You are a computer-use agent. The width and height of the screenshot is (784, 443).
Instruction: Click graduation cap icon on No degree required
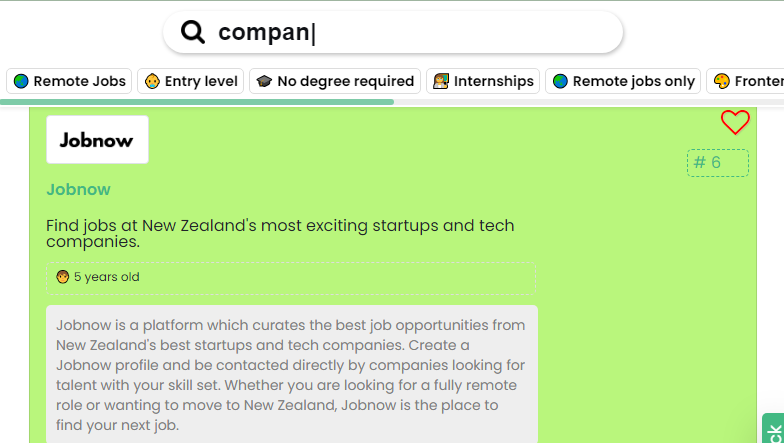[x=264, y=81]
